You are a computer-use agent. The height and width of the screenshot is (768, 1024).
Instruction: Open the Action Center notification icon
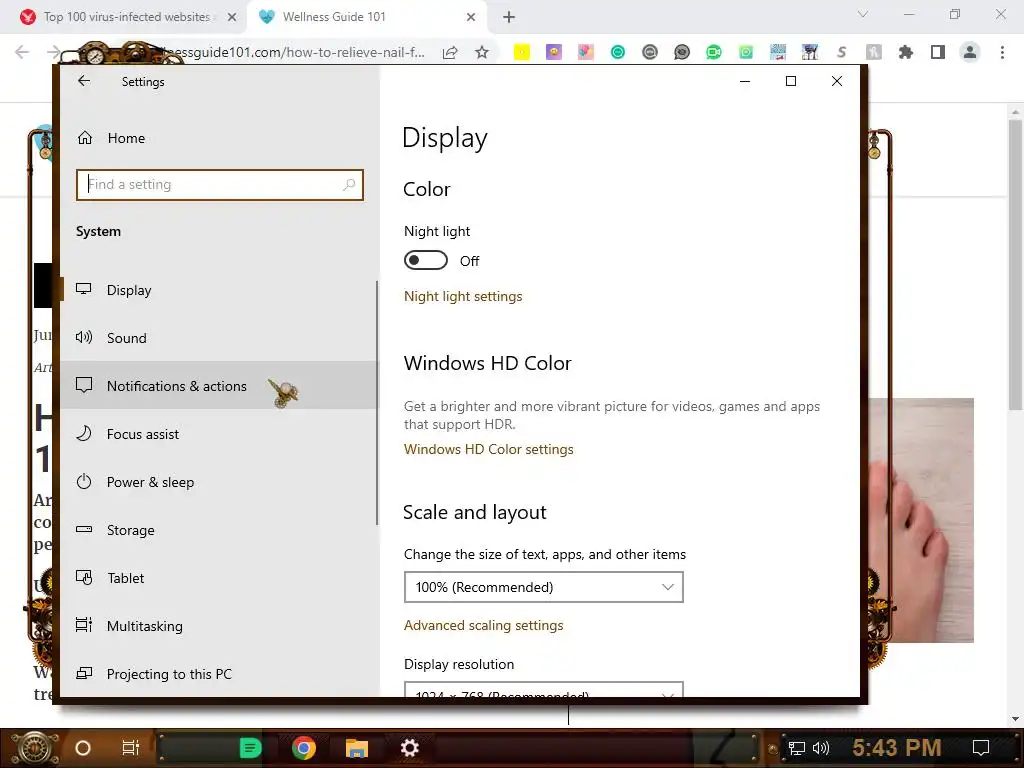point(981,748)
